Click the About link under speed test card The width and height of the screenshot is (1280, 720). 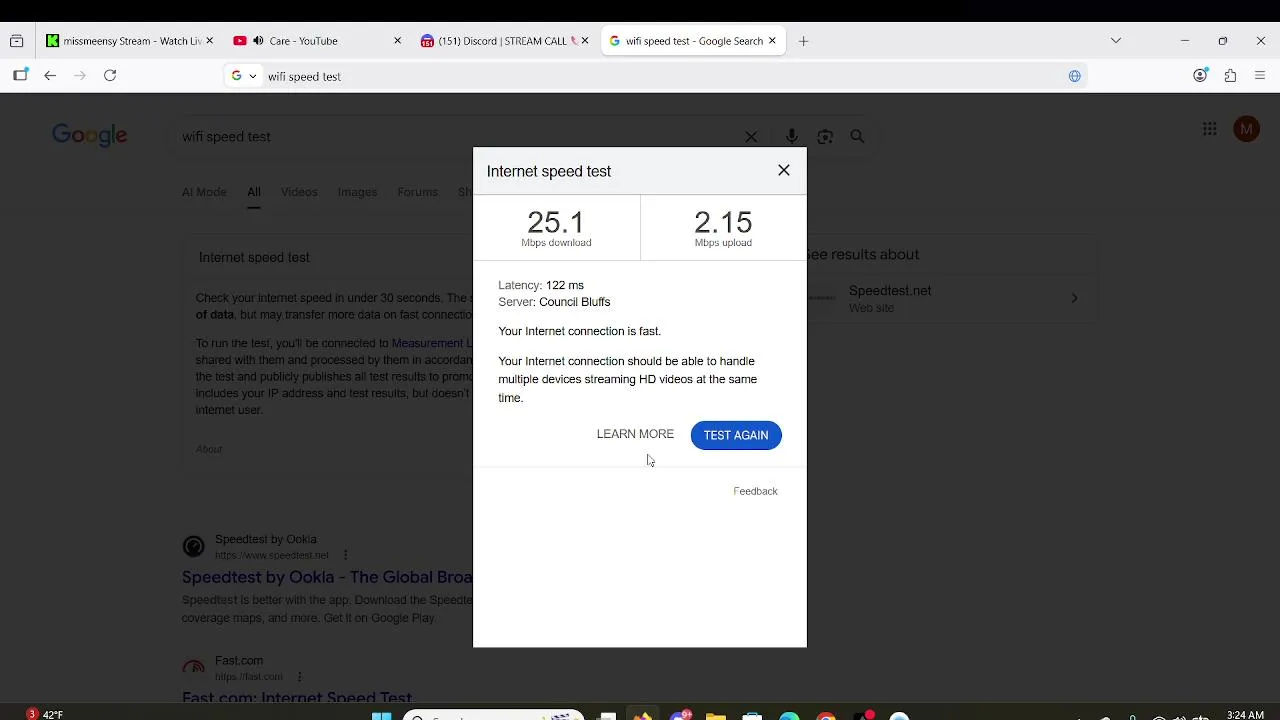pyautogui.click(x=209, y=449)
